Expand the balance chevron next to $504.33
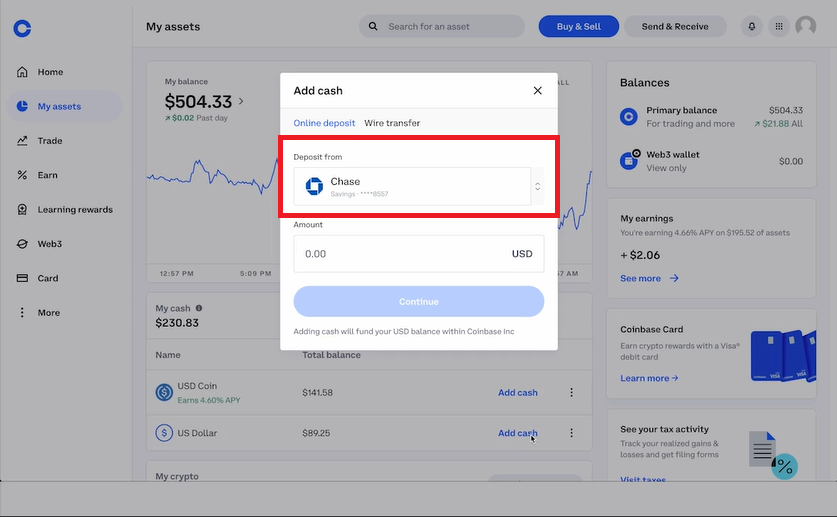This screenshot has width=837, height=517. coord(241,101)
